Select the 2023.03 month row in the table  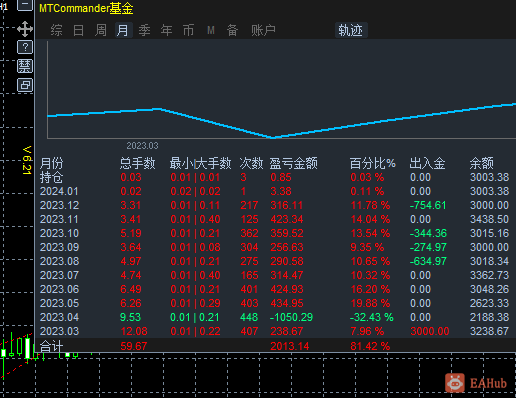tap(59, 331)
